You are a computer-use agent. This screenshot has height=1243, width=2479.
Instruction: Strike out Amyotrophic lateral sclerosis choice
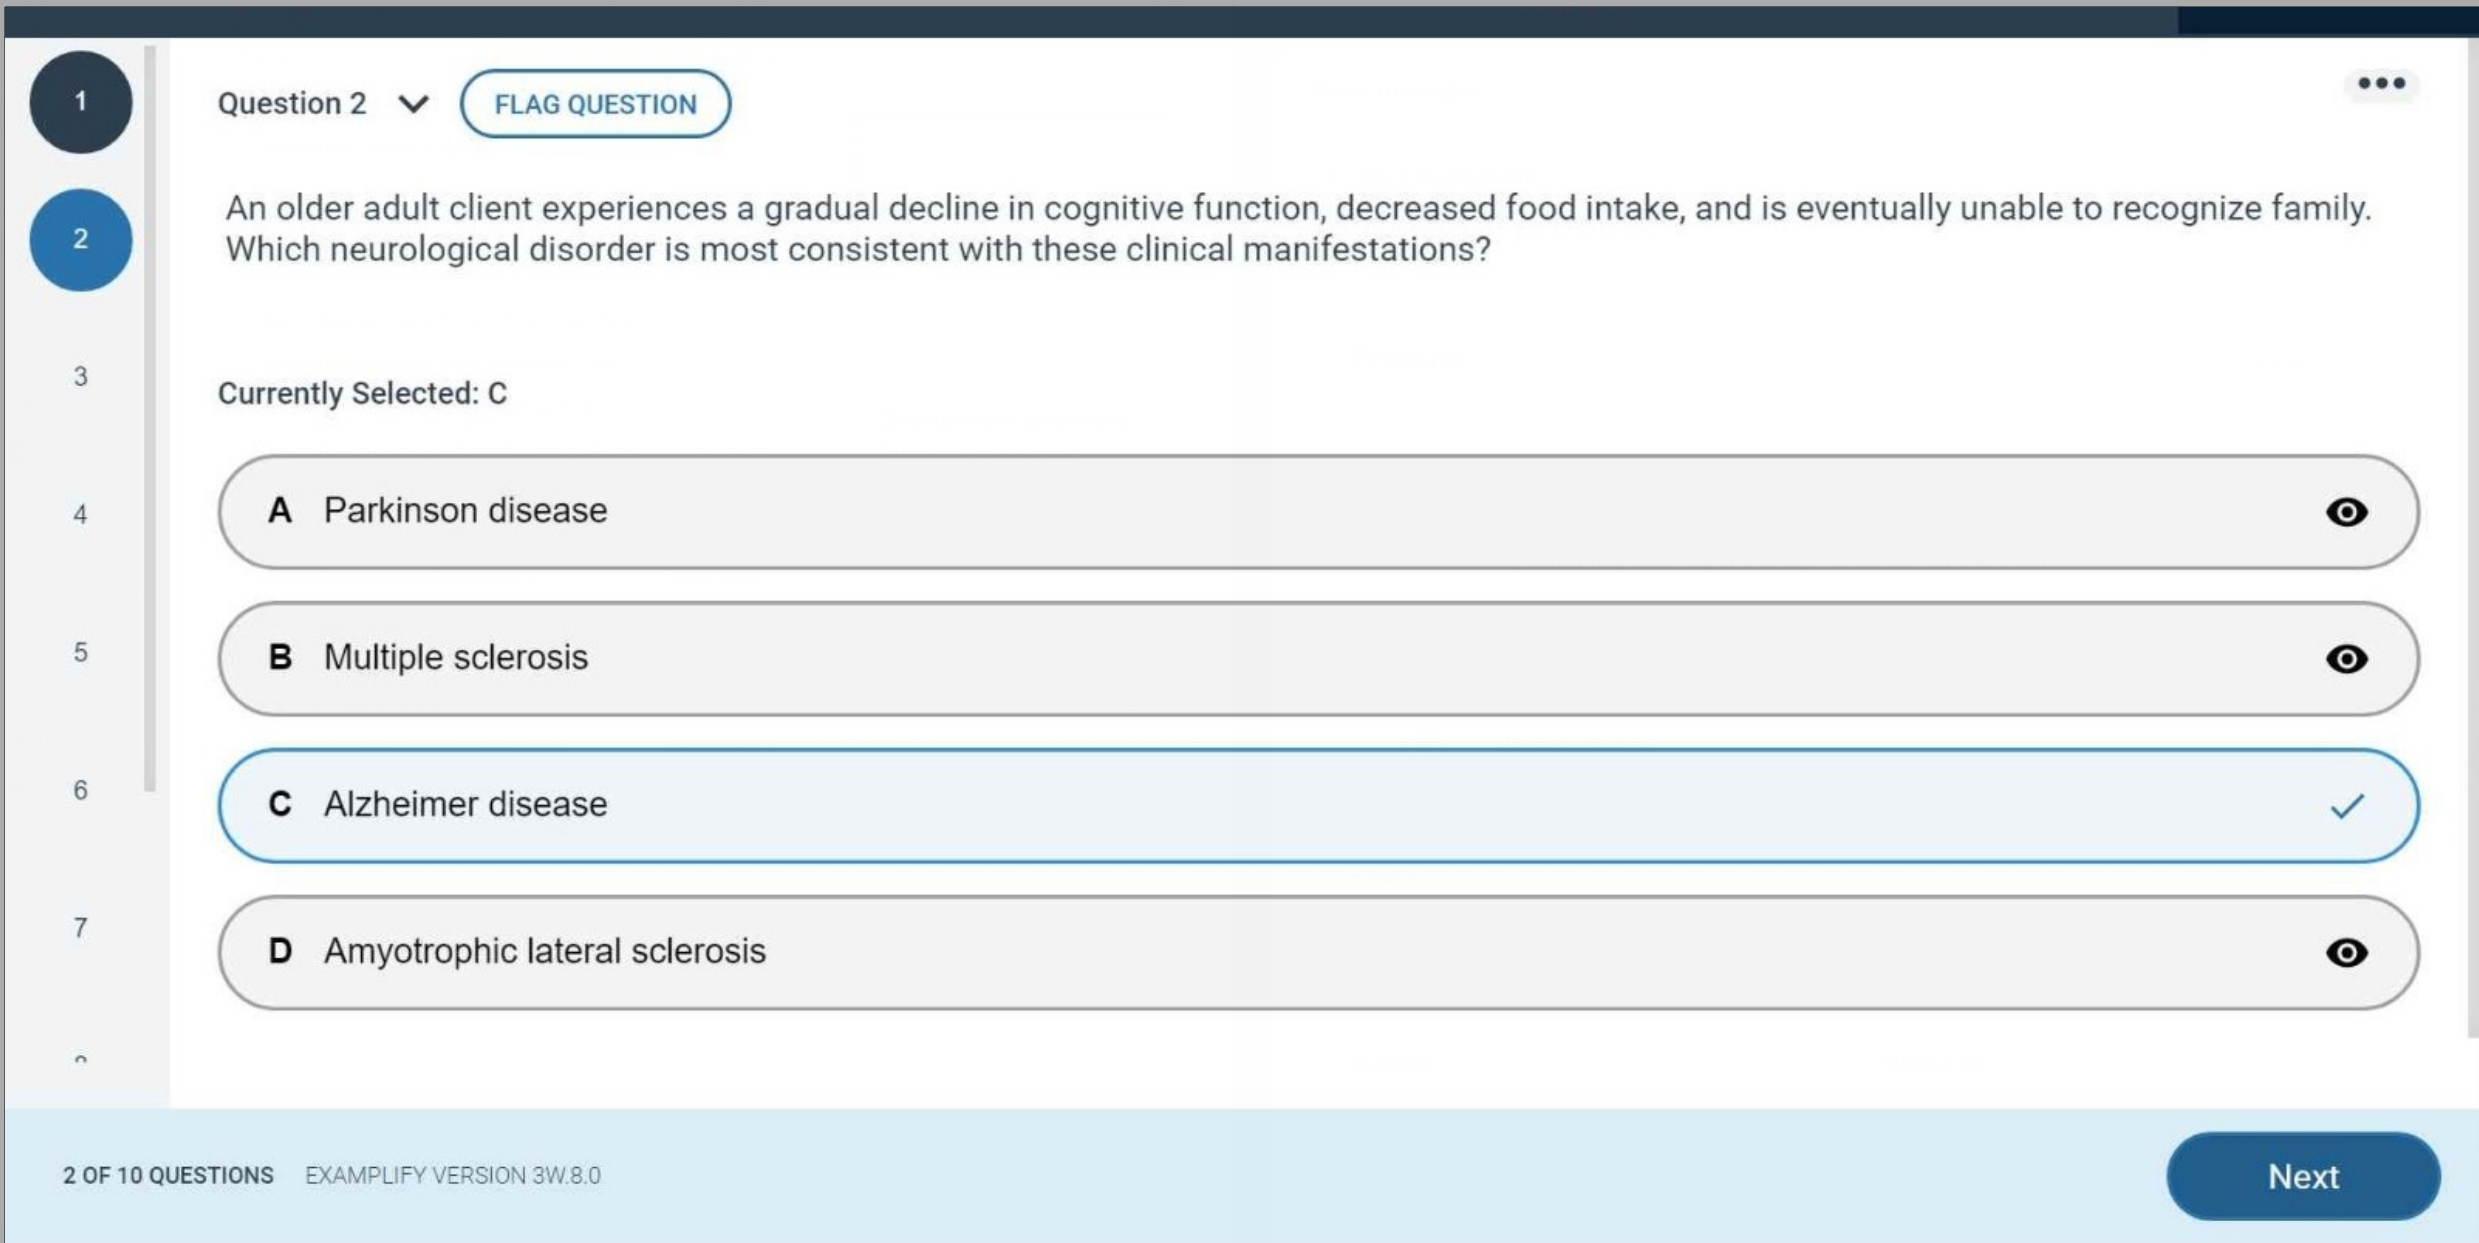click(2347, 953)
